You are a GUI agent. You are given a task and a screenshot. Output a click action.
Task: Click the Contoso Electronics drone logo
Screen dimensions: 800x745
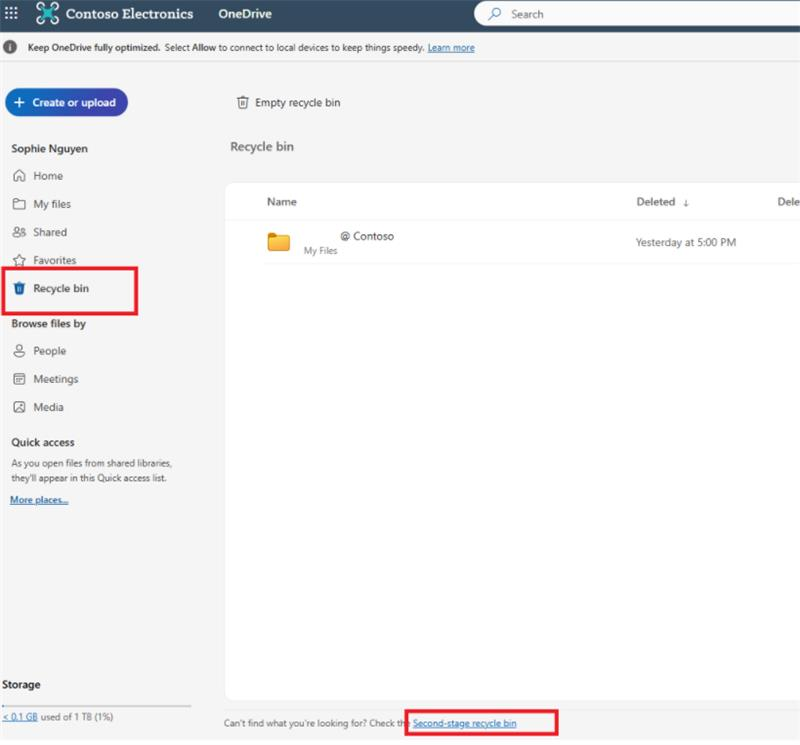click(47, 13)
